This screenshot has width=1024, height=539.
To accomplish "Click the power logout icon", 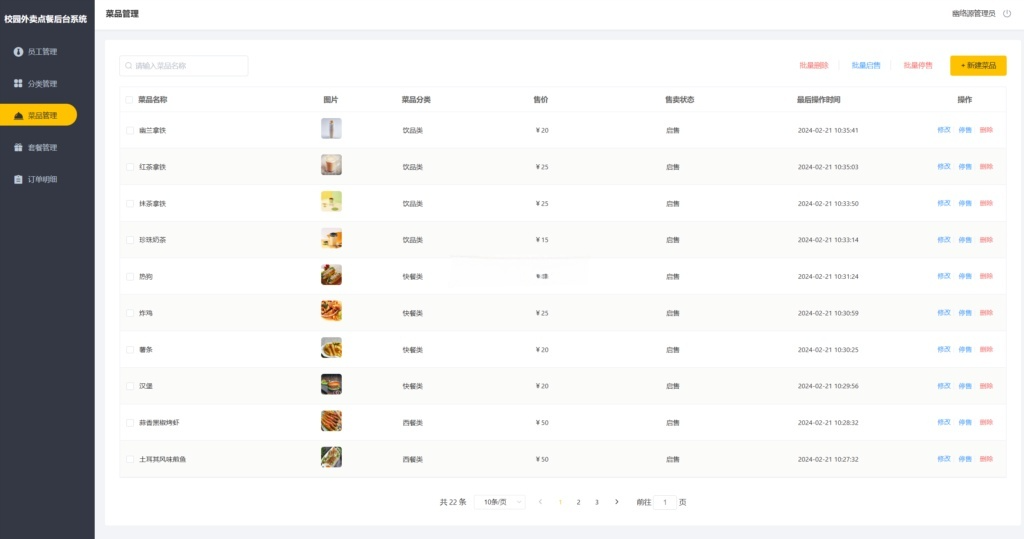I will [x=1007, y=14].
